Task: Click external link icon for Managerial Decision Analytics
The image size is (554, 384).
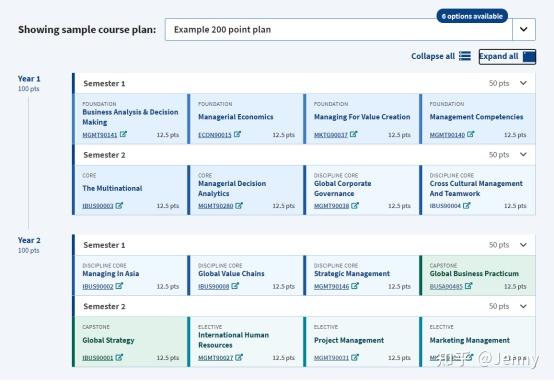Action: 239,205
